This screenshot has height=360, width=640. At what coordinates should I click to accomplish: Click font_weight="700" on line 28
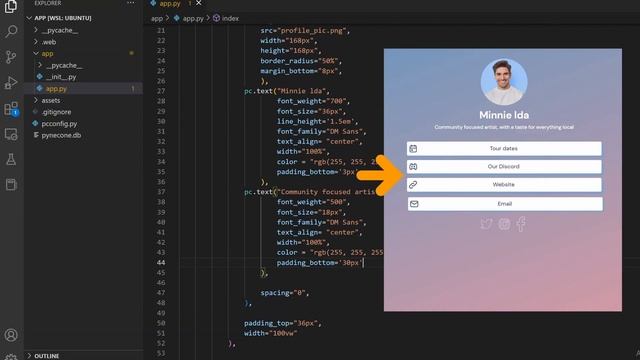tap(313, 101)
